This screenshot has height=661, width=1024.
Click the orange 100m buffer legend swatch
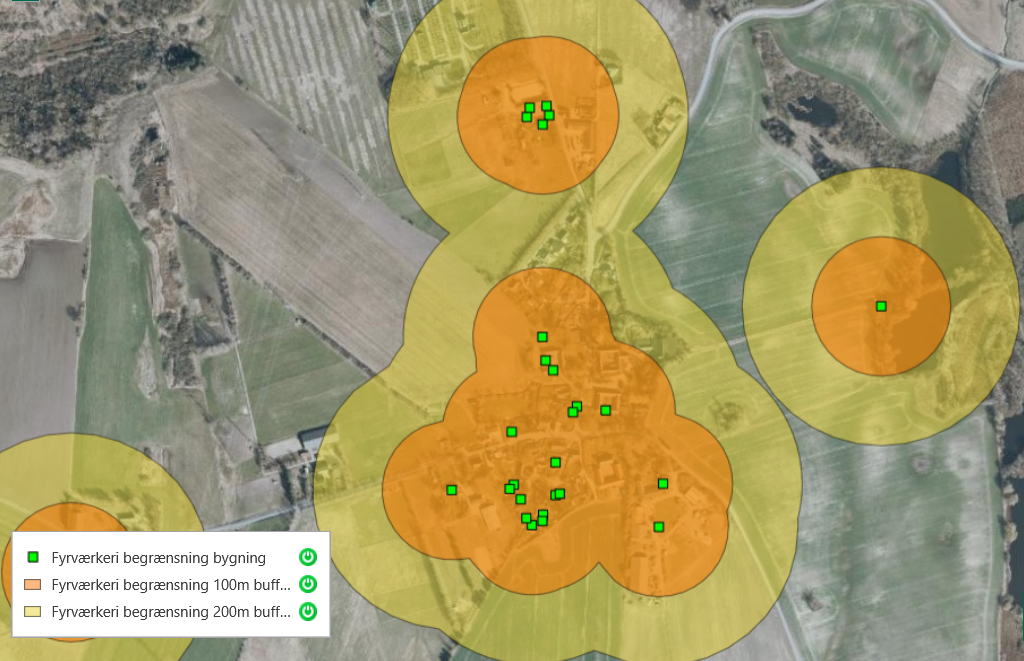click(x=33, y=584)
